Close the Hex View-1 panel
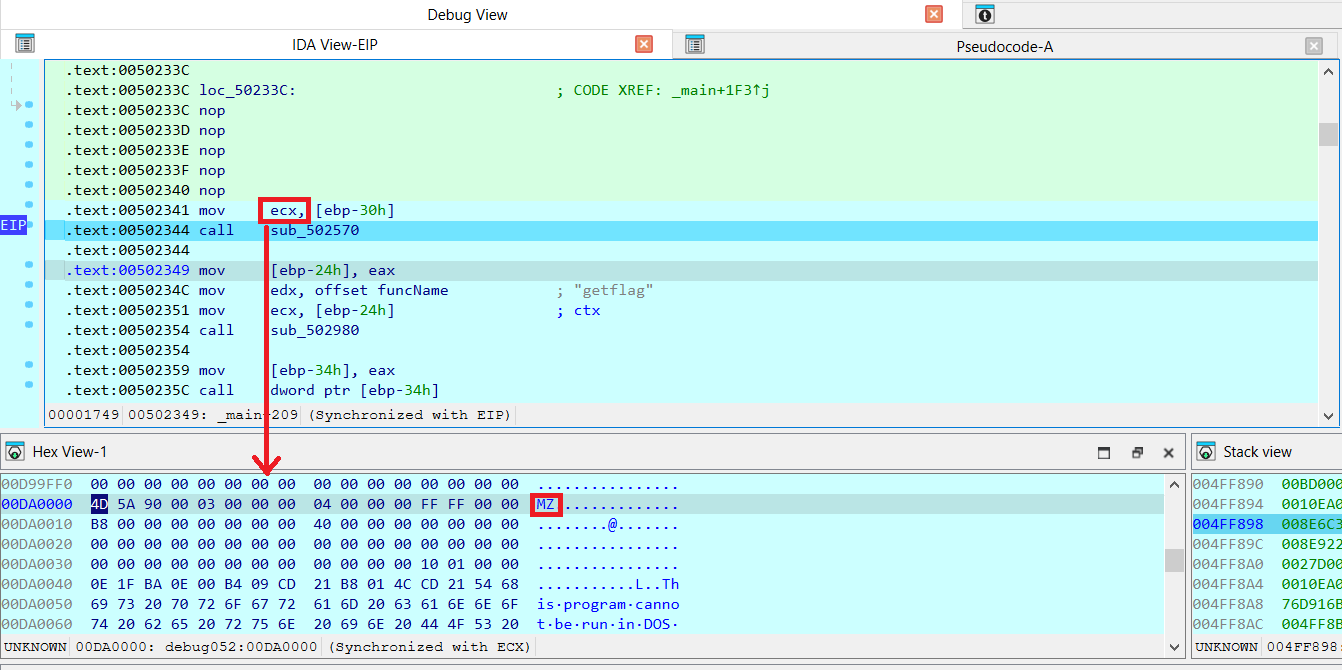1342x670 pixels. click(x=1168, y=452)
